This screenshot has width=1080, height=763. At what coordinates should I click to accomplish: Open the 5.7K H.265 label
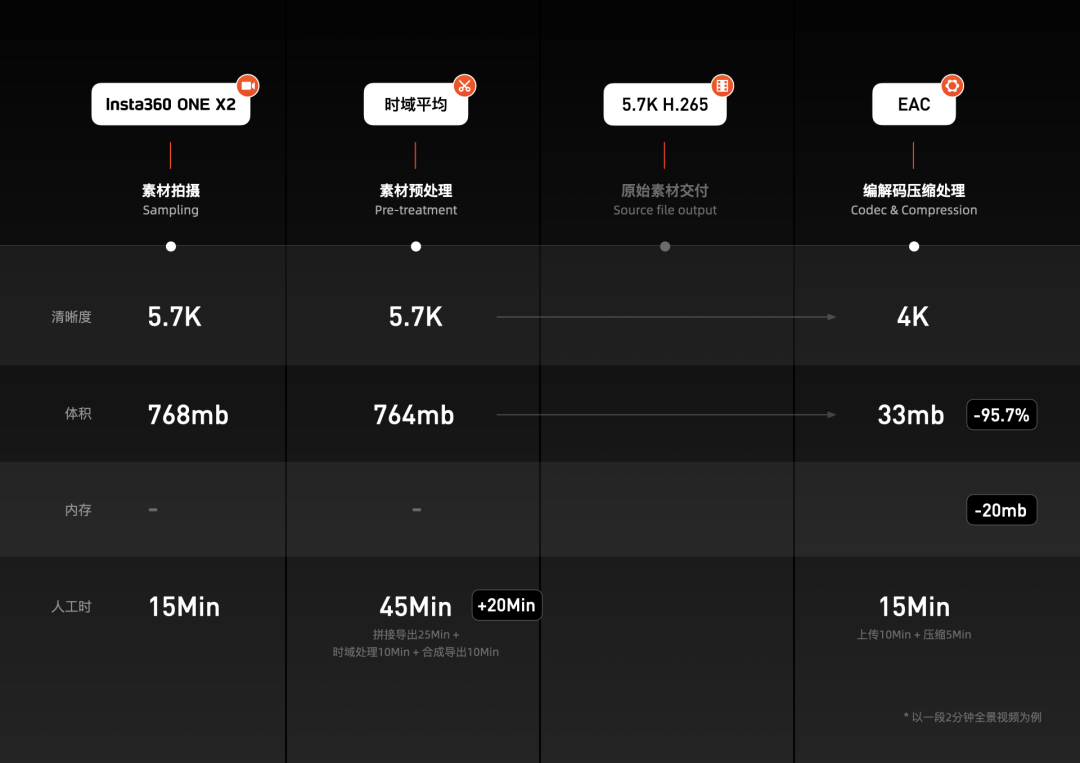(x=665, y=105)
